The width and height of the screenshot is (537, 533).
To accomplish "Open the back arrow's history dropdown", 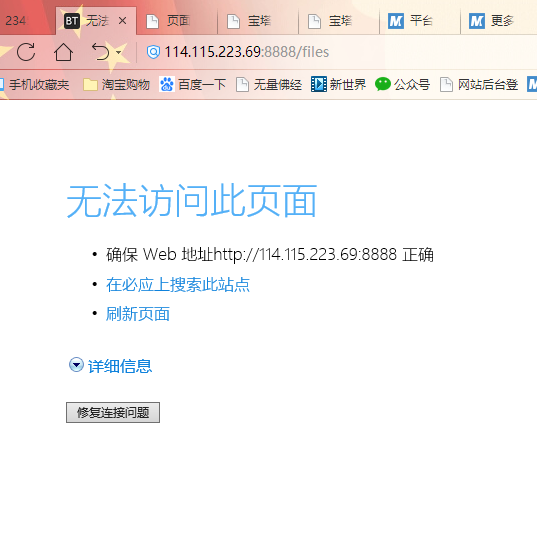I will [118, 52].
